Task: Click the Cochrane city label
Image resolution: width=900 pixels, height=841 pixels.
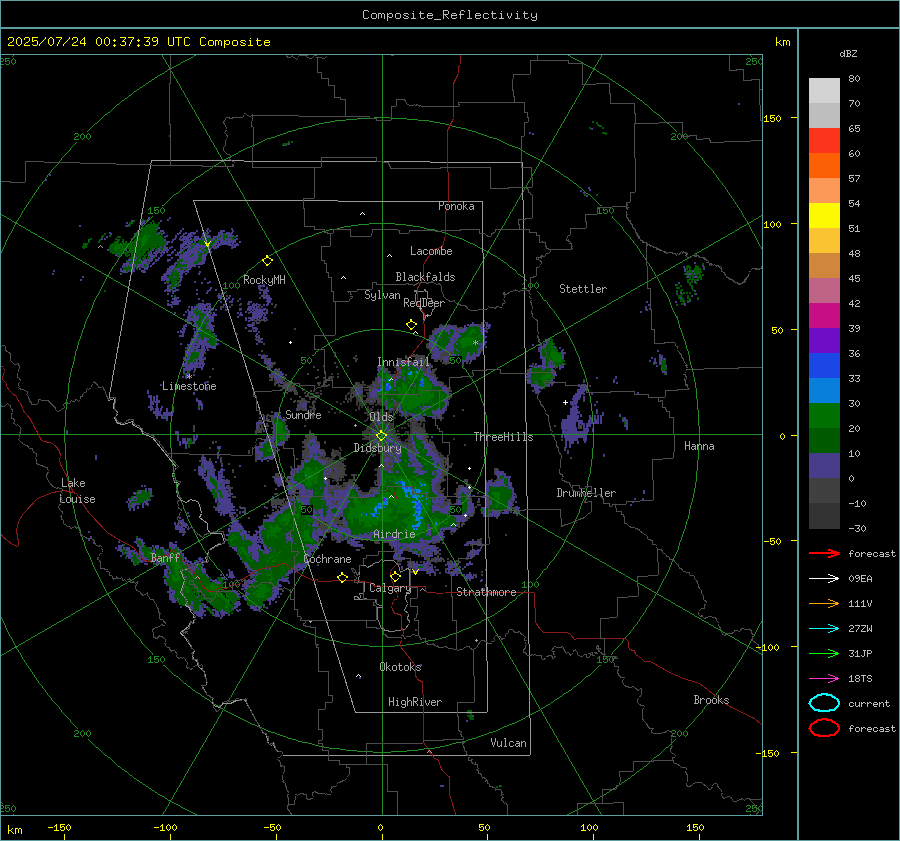Action: 327,559
